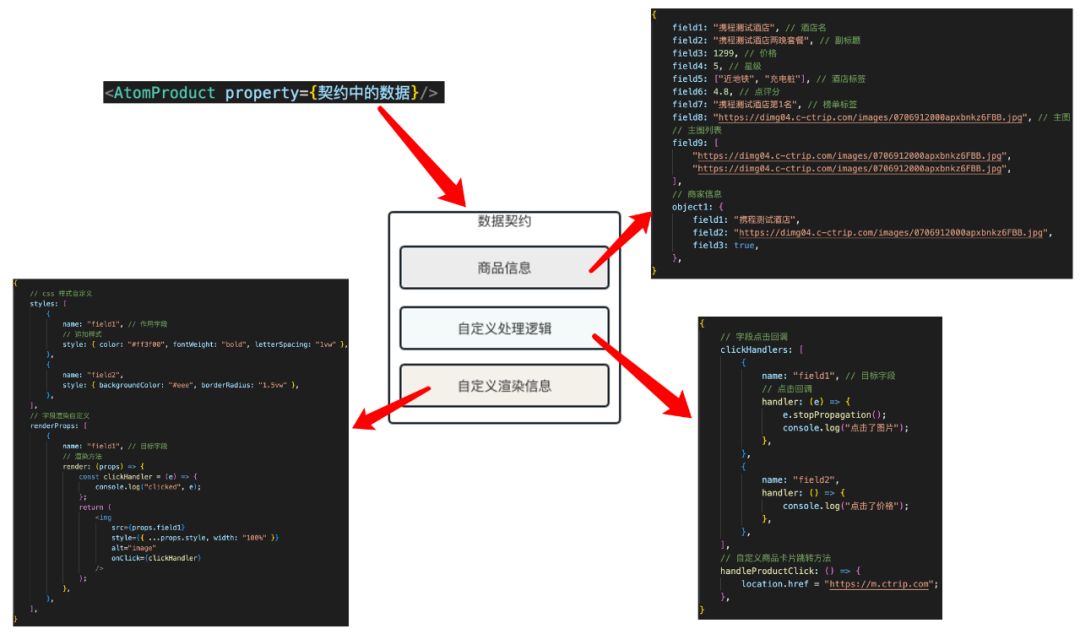Click the field2 line commented 副标题

pos(766,41)
